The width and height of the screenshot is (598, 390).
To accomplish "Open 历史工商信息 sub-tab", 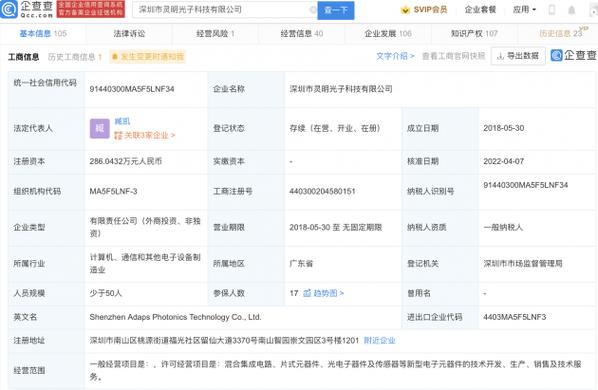I will click(x=75, y=57).
